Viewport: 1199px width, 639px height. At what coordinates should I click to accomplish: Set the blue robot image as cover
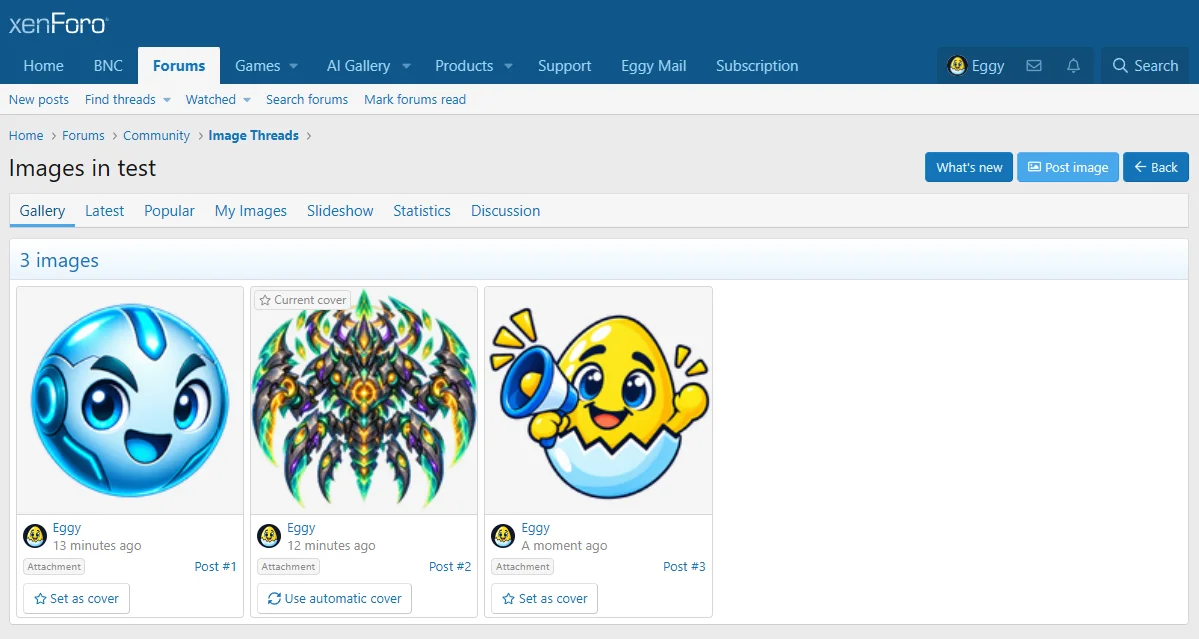point(76,598)
